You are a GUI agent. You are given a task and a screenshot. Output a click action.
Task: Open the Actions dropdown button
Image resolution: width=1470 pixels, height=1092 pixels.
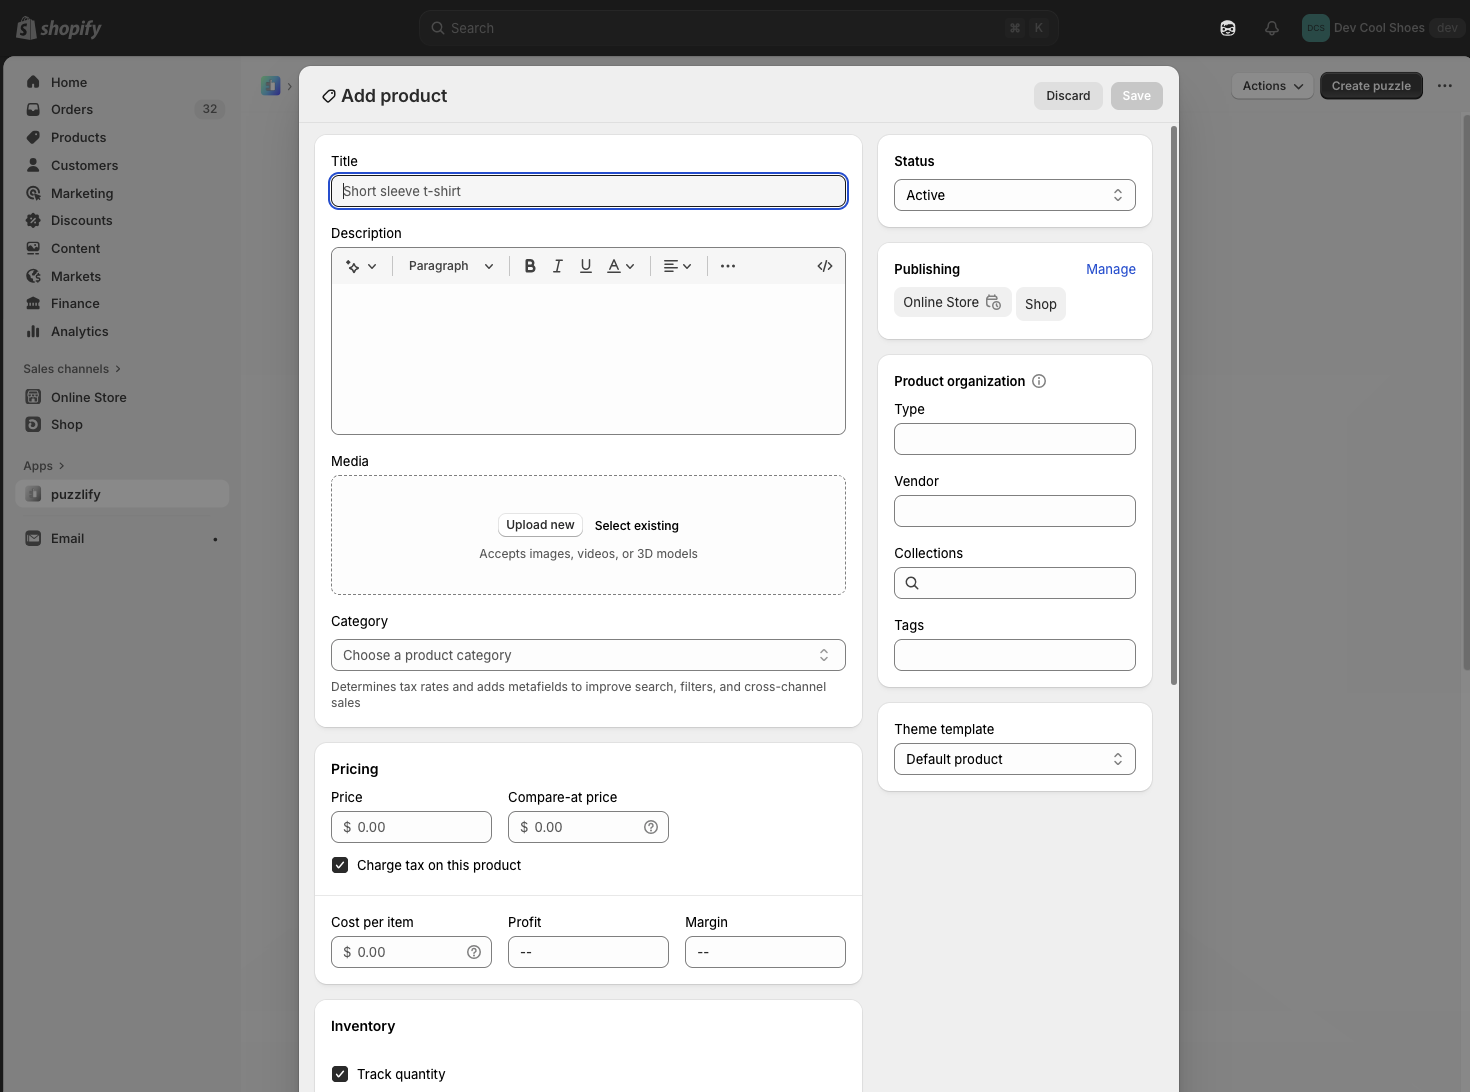tap(1272, 86)
